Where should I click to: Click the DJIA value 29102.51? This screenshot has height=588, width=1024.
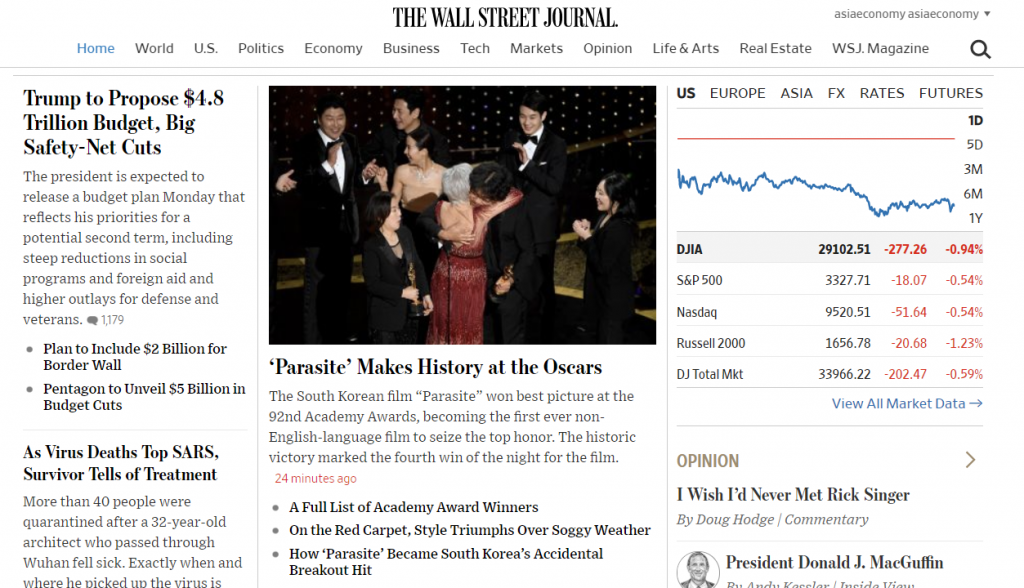[844, 249]
